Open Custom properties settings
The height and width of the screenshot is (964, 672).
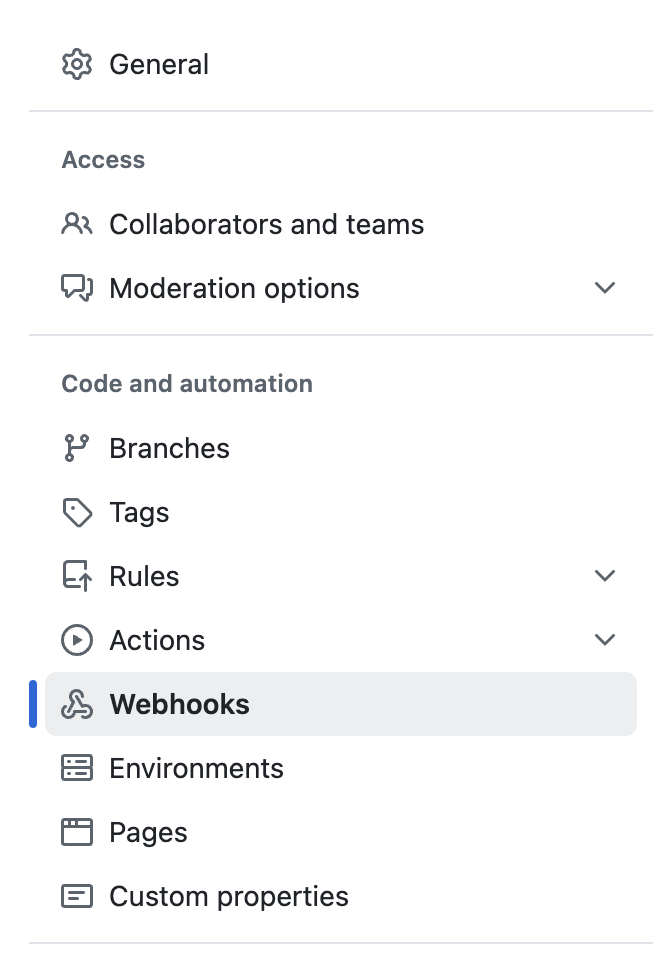point(229,896)
